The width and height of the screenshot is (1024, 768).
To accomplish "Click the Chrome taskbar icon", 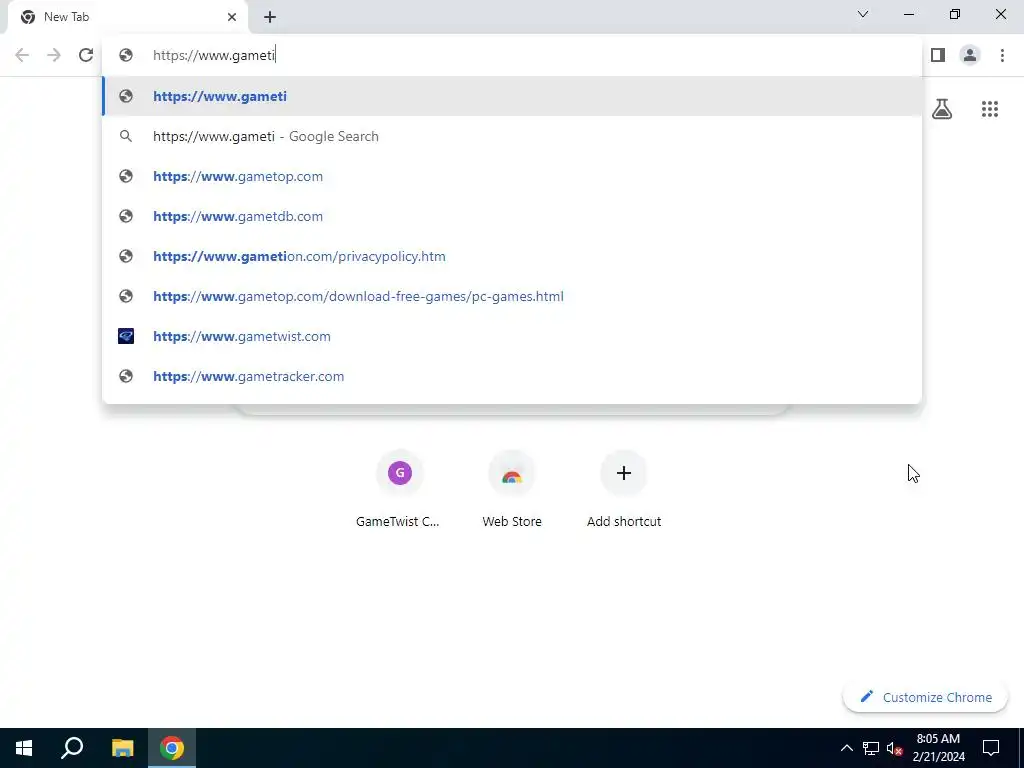I will (172, 748).
